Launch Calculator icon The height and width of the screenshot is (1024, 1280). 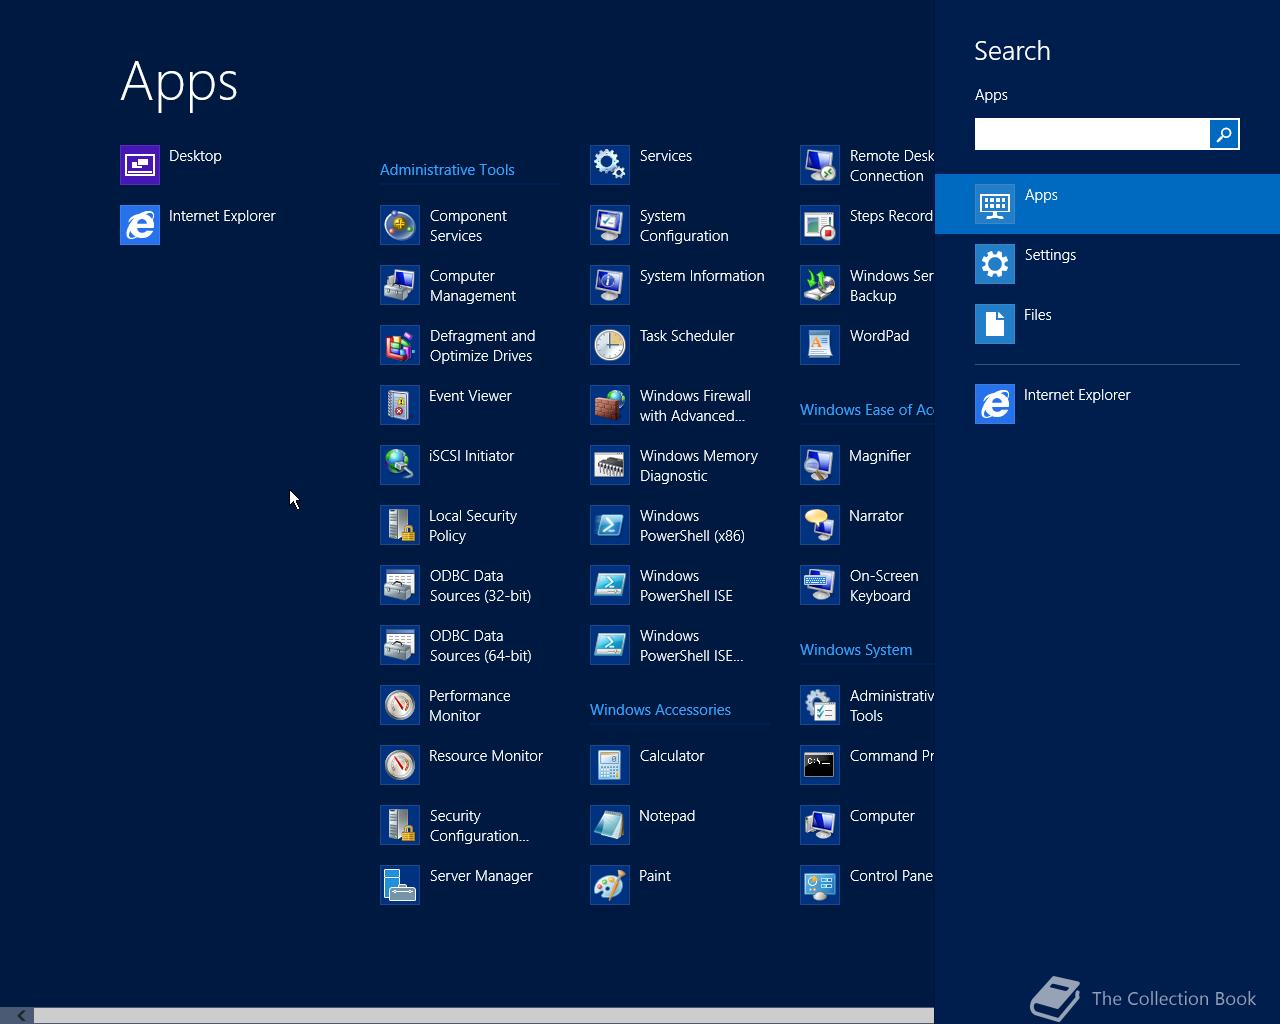610,765
